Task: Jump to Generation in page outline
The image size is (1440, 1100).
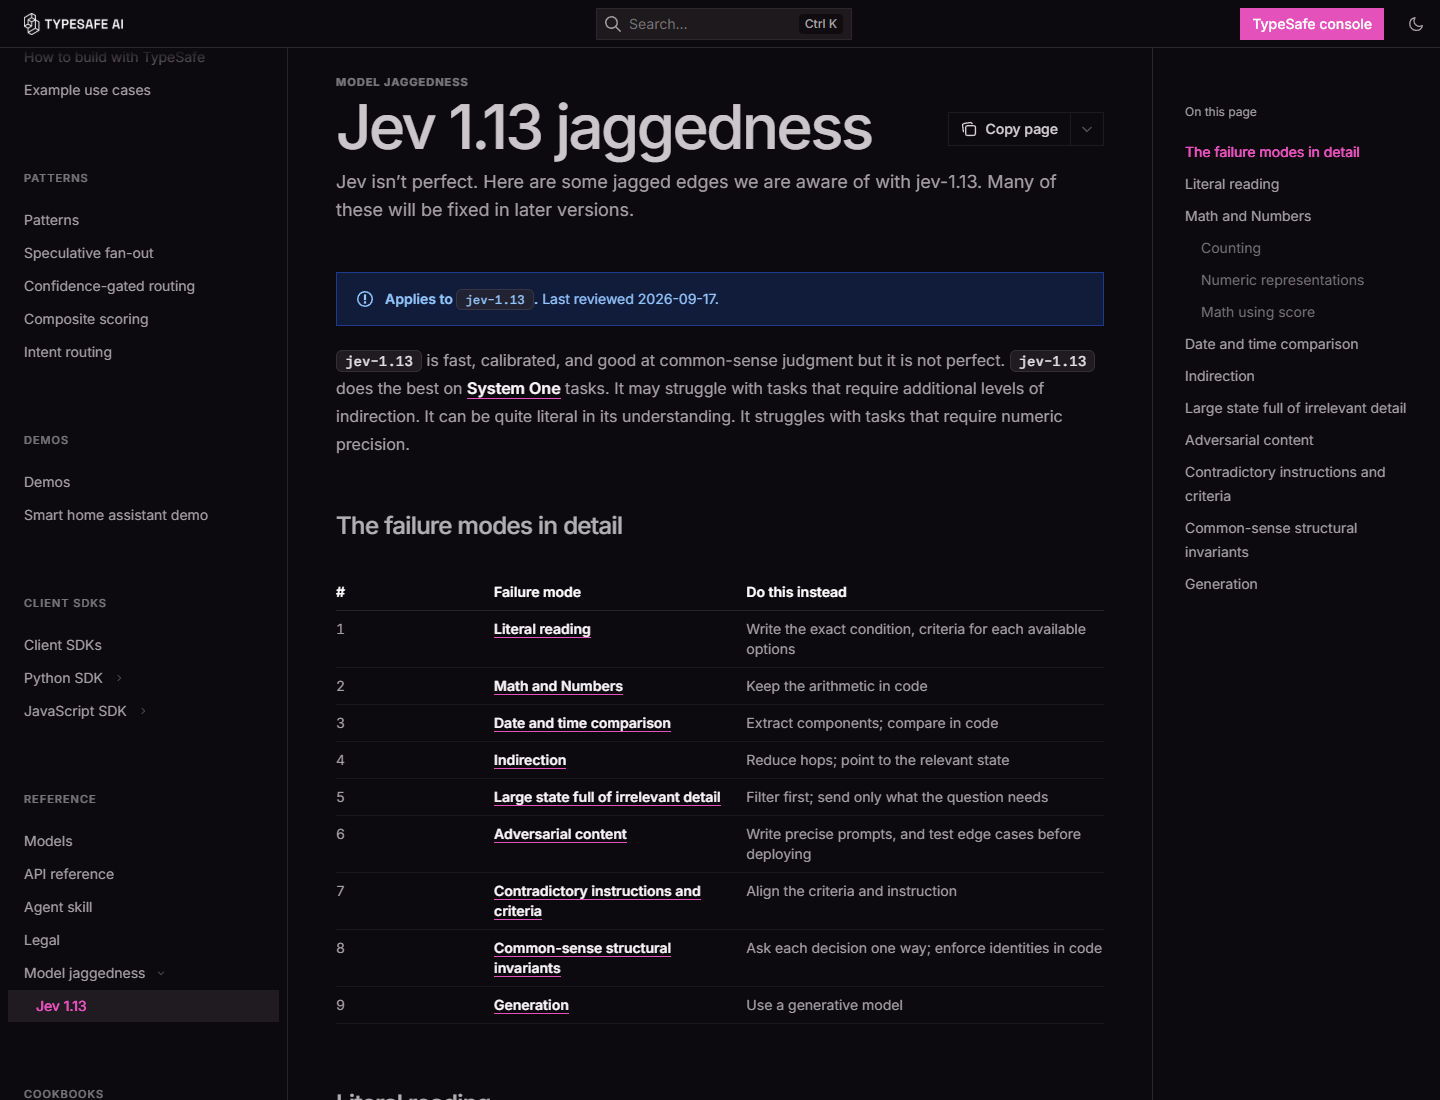Action: 1221,584
